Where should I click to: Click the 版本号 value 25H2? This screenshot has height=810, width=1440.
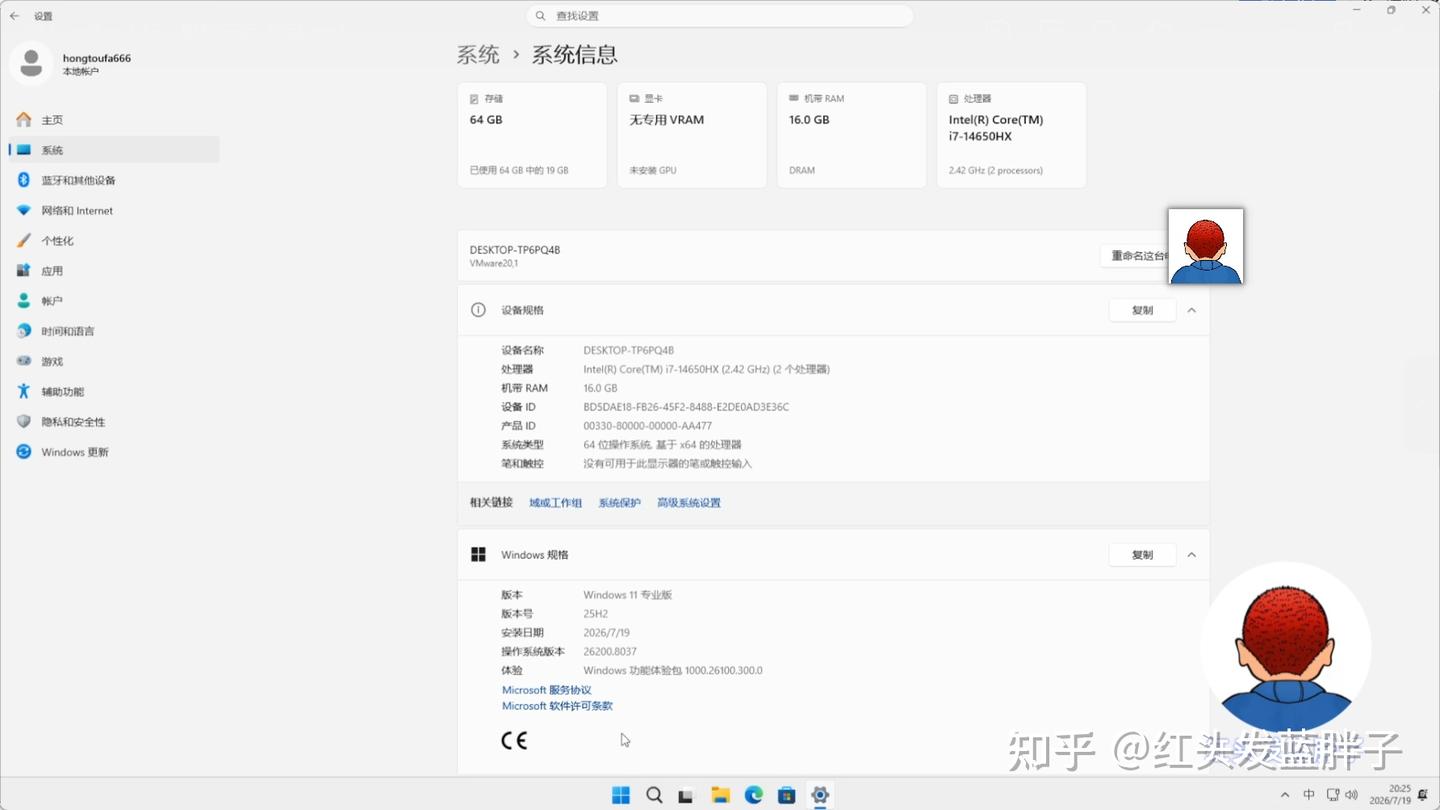point(596,614)
